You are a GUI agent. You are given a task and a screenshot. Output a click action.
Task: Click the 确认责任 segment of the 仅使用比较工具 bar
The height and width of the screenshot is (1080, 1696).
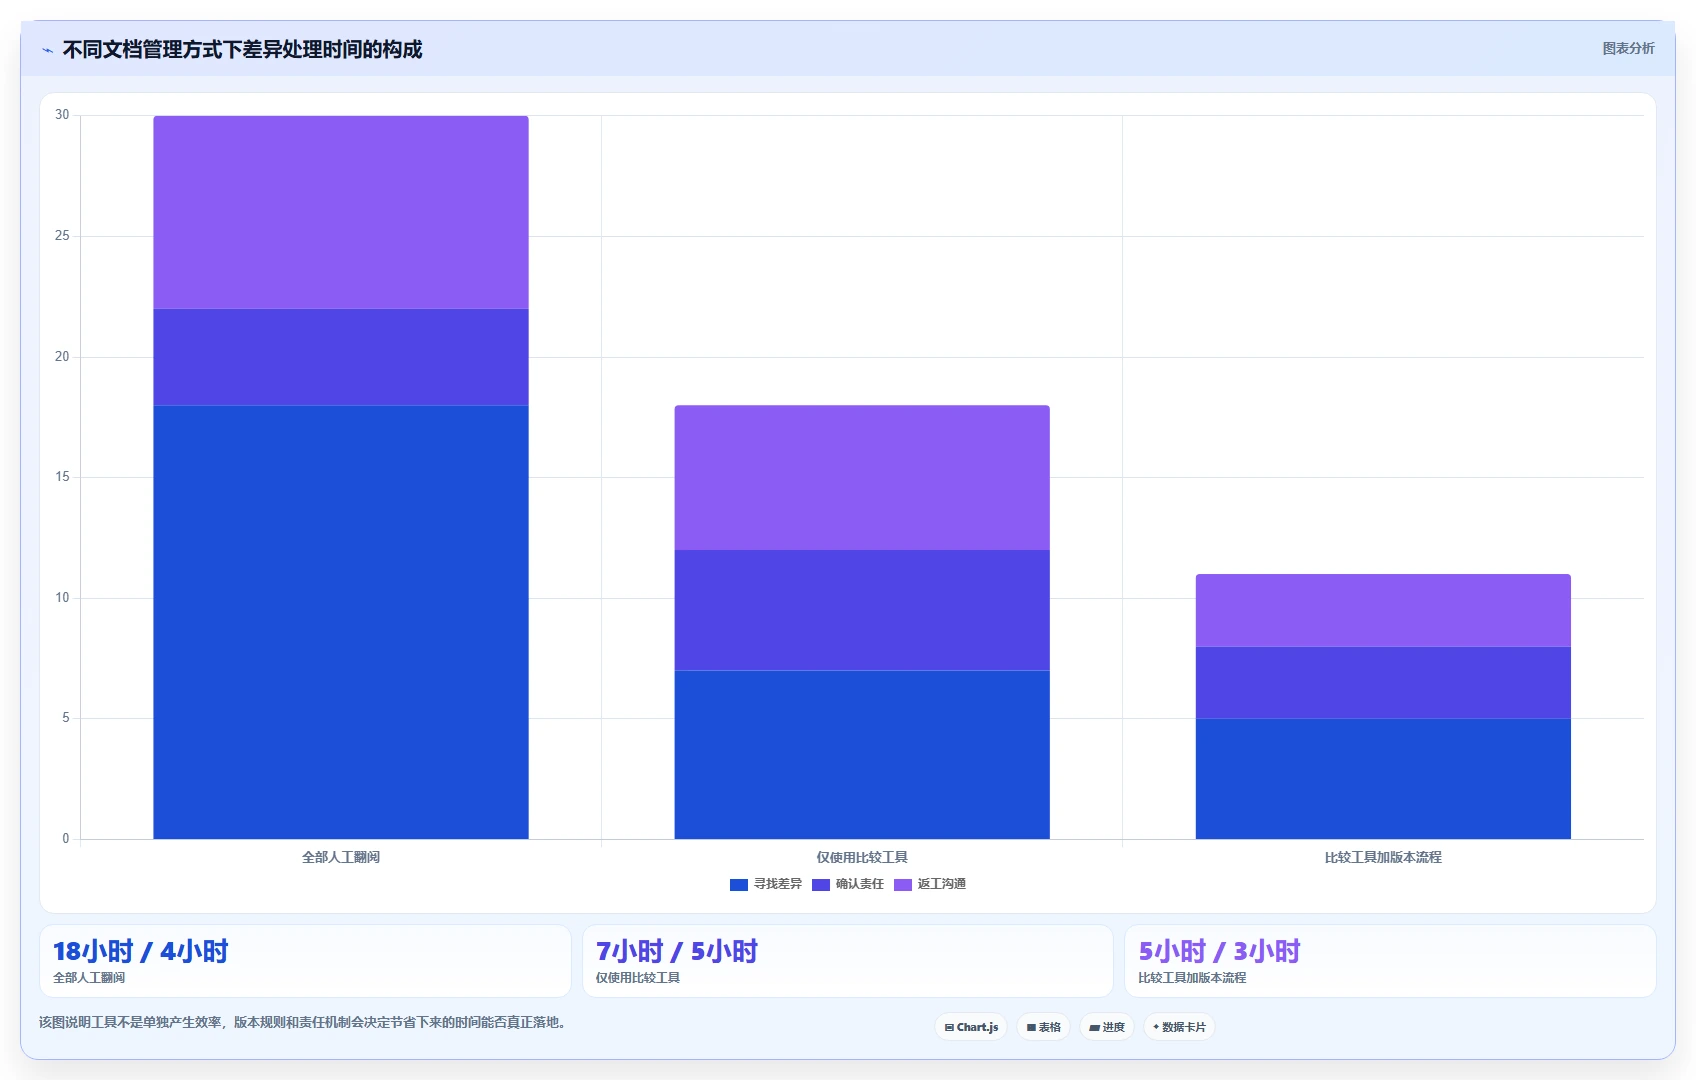(862, 610)
